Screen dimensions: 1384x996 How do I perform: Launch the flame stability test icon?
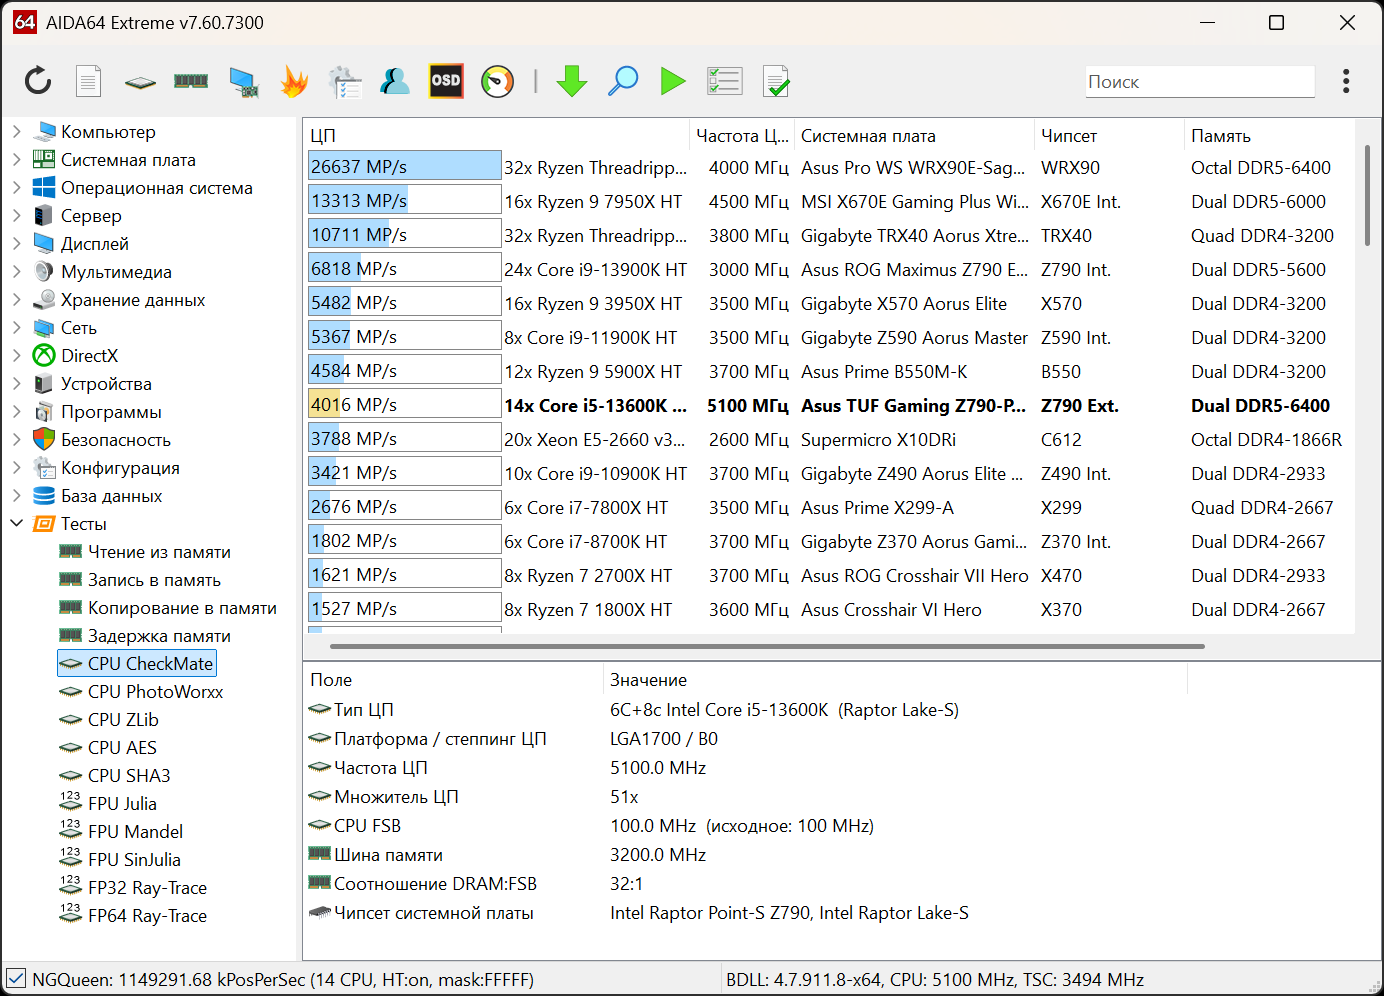294,81
